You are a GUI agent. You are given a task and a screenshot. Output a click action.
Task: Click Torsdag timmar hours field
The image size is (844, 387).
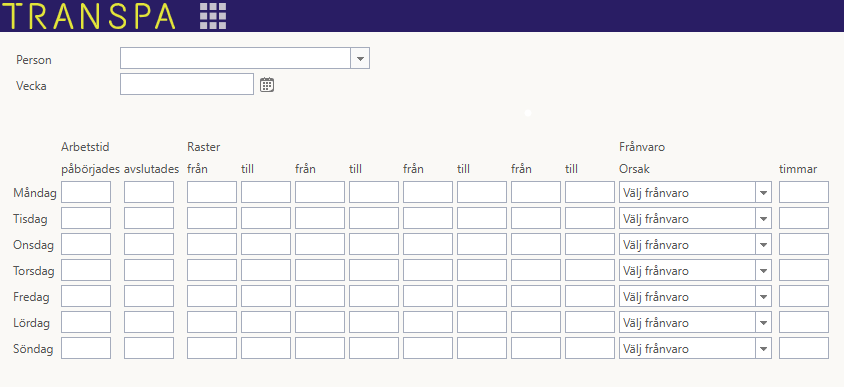point(804,270)
